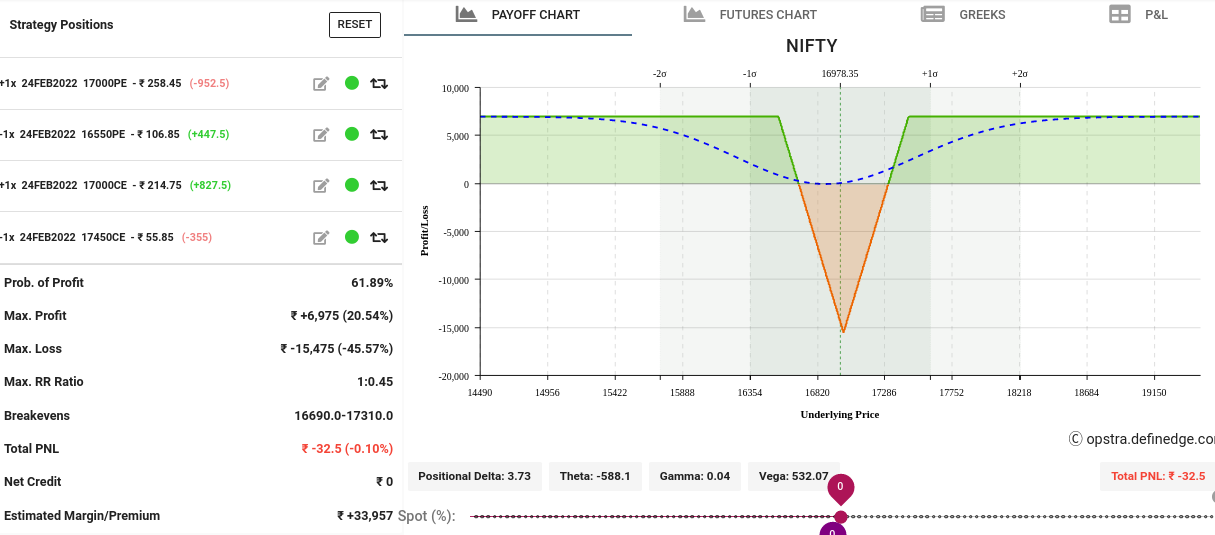The width and height of the screenshot is (1215, 535).
Task: Open the Greeks tab
Action: point(963,15)
